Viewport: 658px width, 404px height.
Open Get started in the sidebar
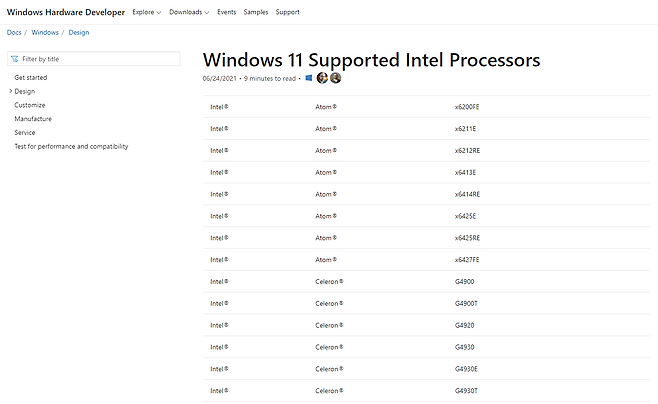(x=30, y=77)
